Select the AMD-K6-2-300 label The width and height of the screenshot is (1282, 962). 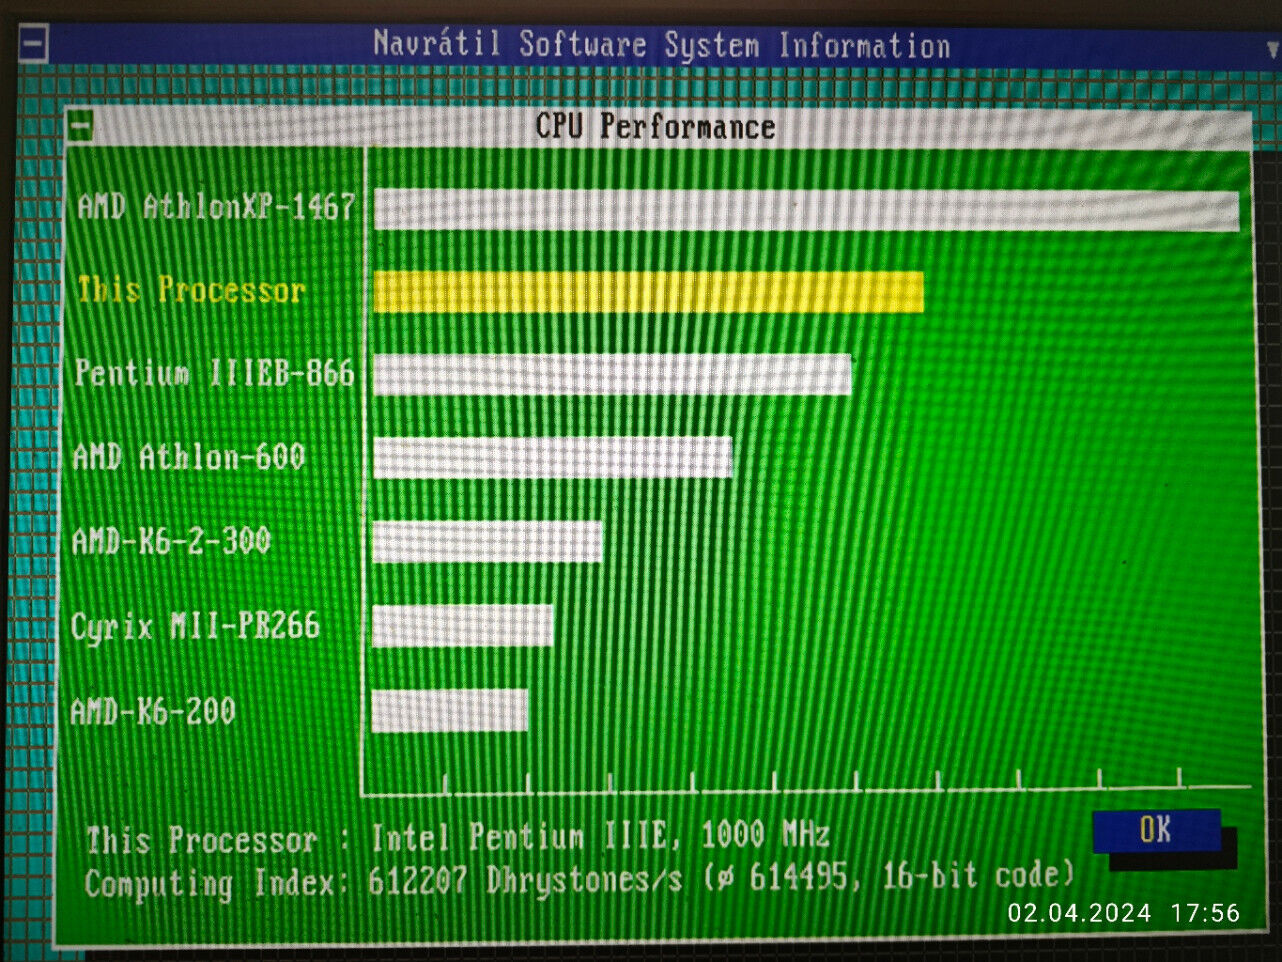pos(171,541)
